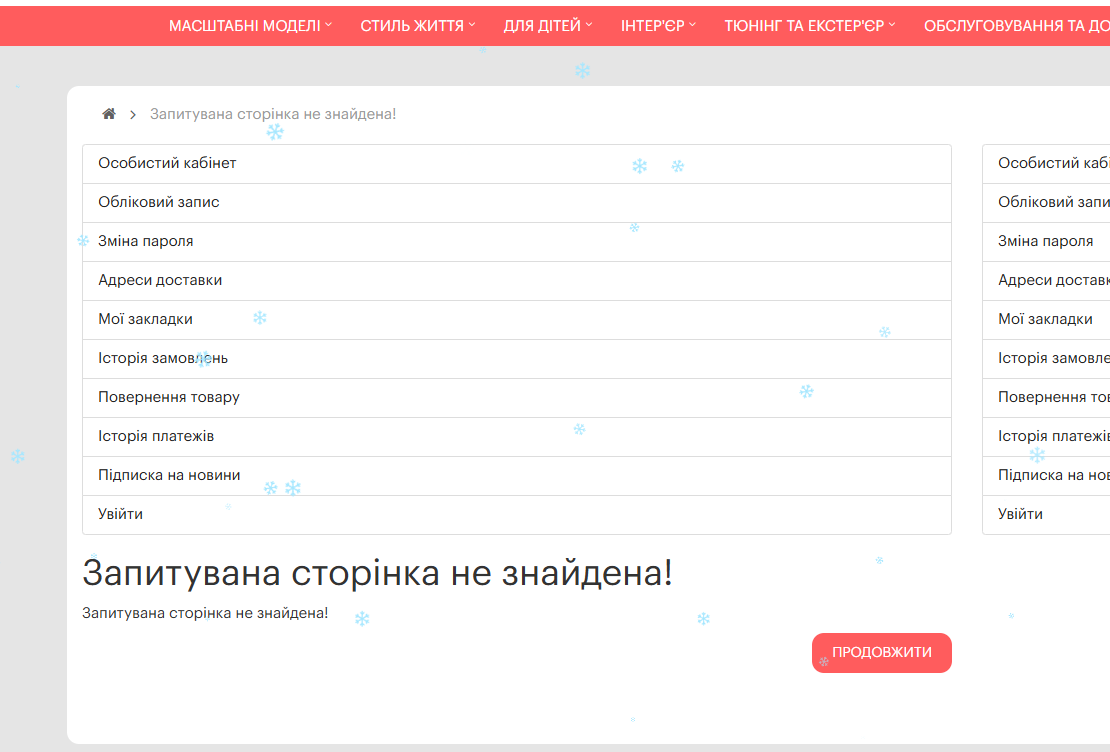Expand the ІНТЕР'ЄР dropdown chevron
The width and height of the screenshot is (1110, 752).
coord(693,25)
